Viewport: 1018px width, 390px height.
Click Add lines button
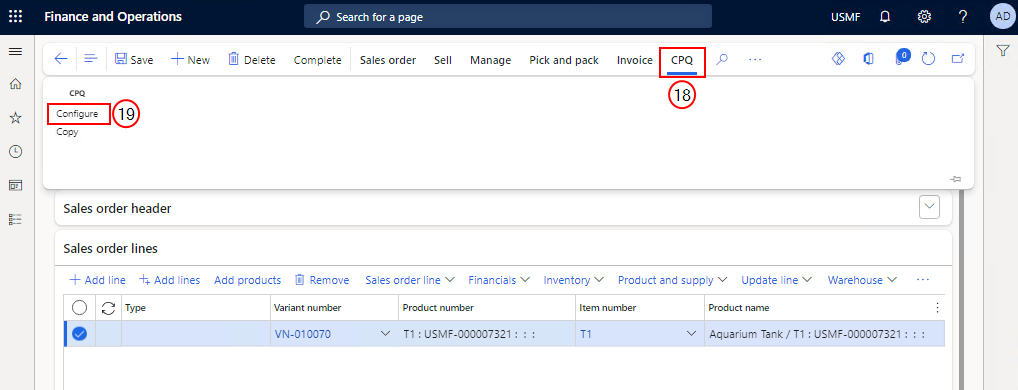169,280
